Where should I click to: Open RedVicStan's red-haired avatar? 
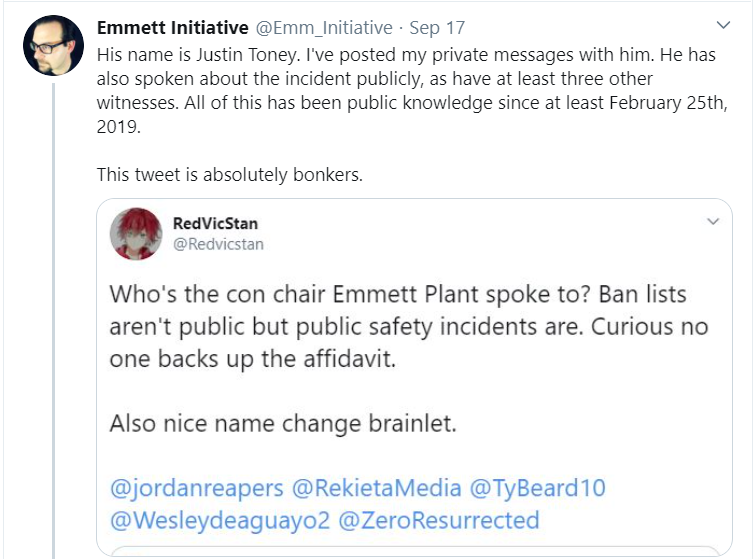point(136,234)
